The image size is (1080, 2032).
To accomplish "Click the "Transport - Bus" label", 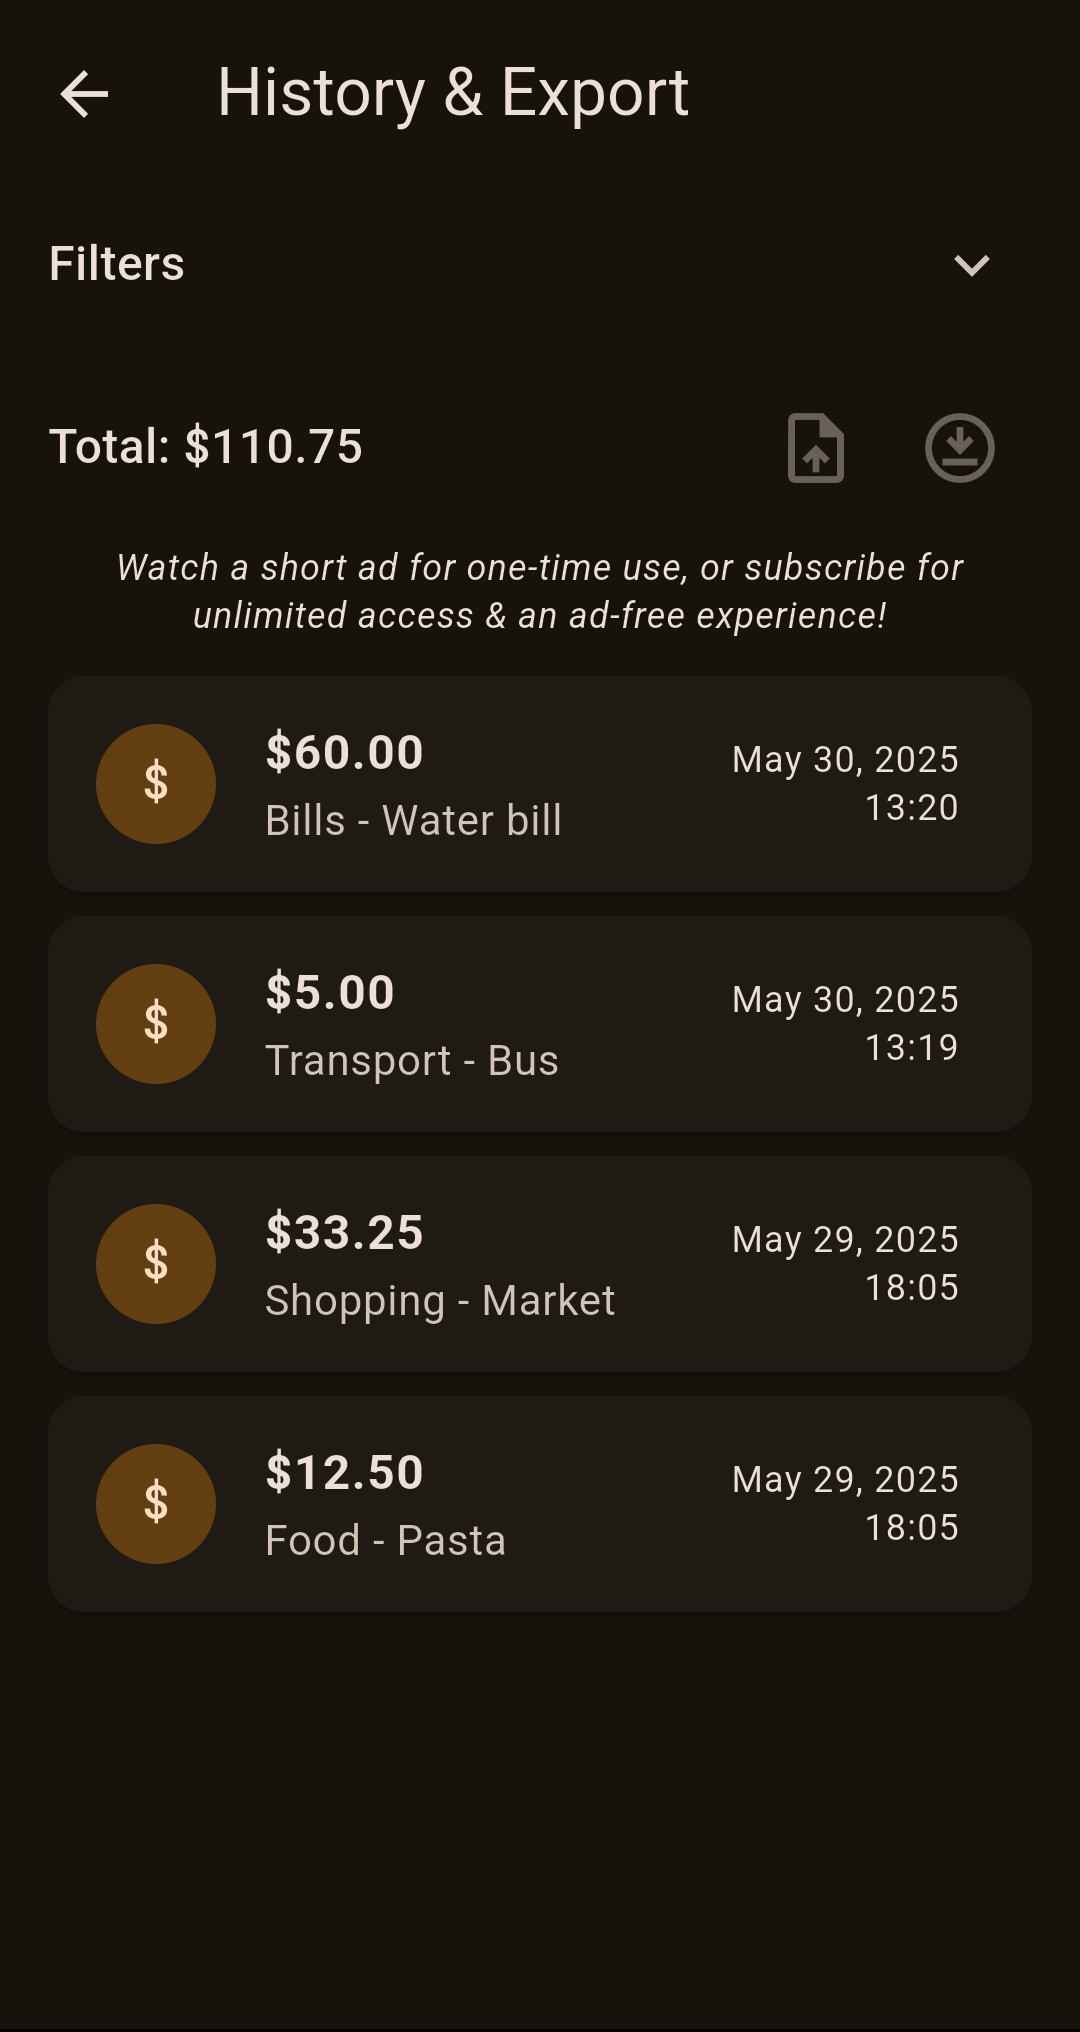I will click(411, 1061).
